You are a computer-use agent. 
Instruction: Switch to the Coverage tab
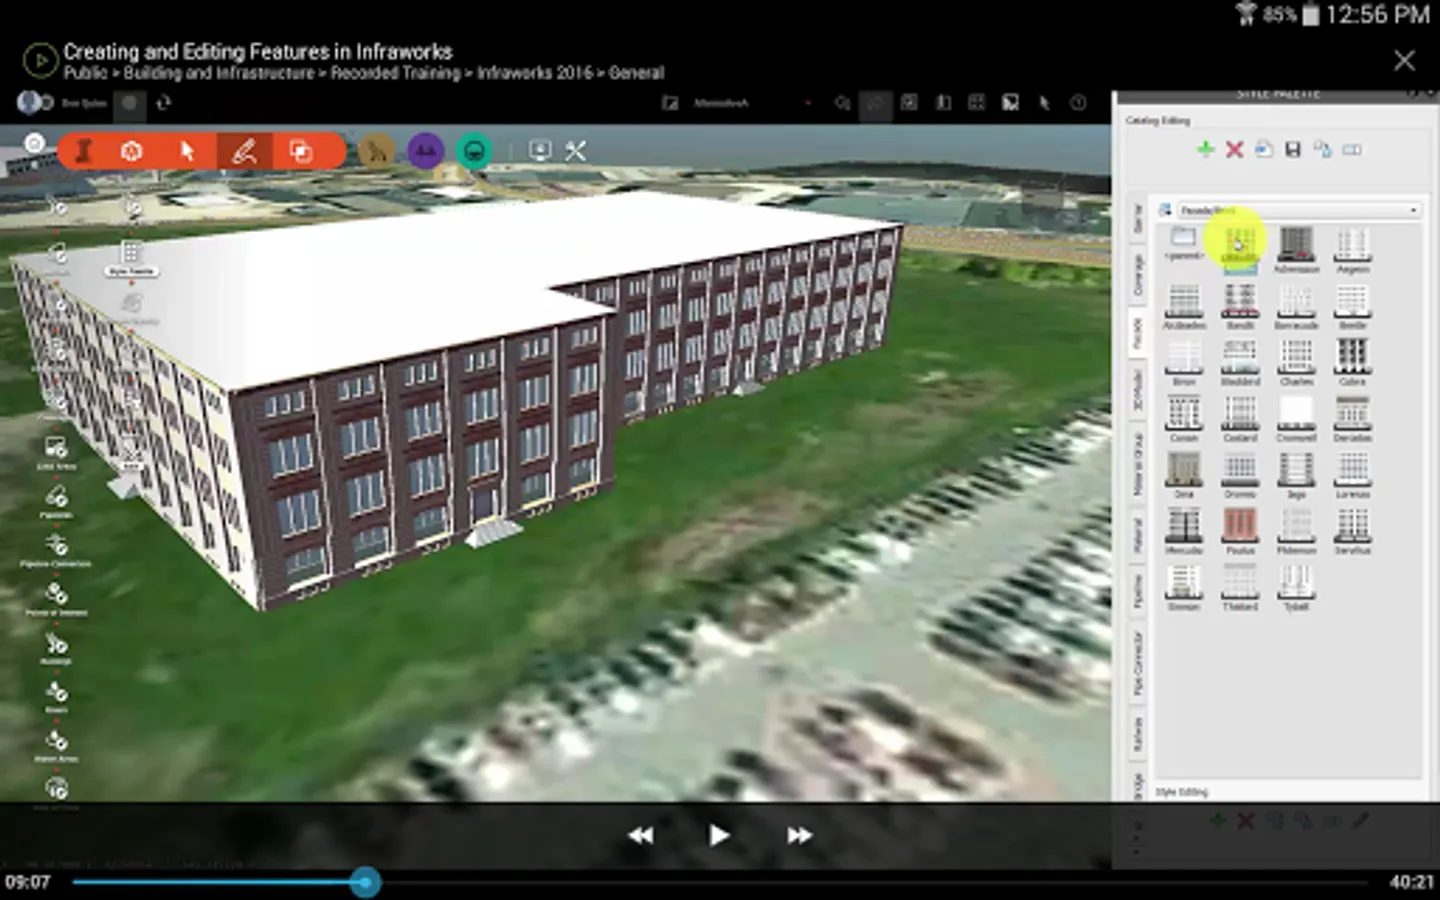click(1137, 274)
